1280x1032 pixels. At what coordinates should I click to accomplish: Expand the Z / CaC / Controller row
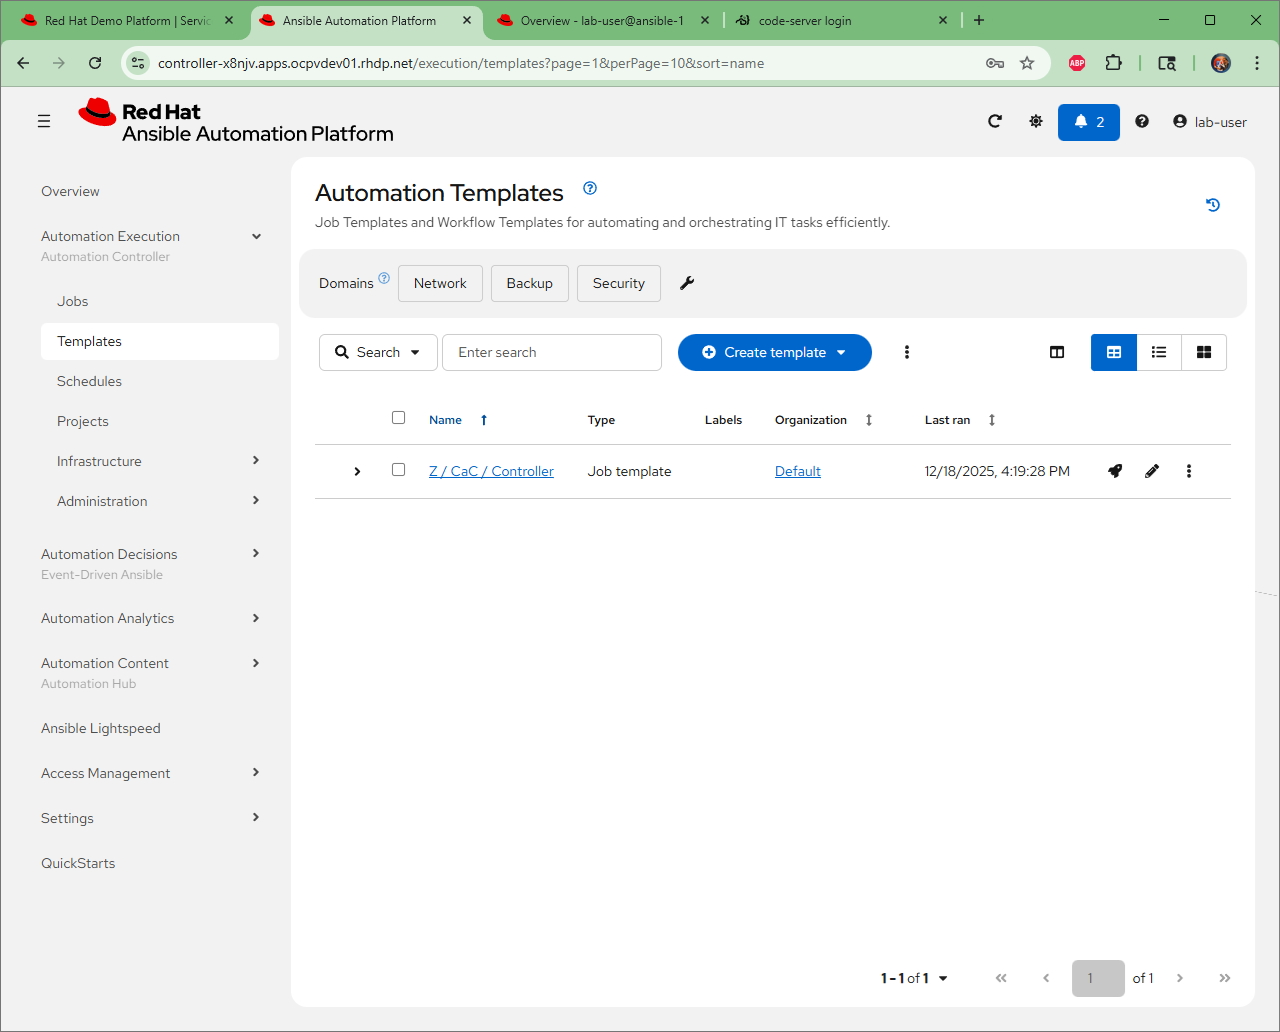pos(357,471)
